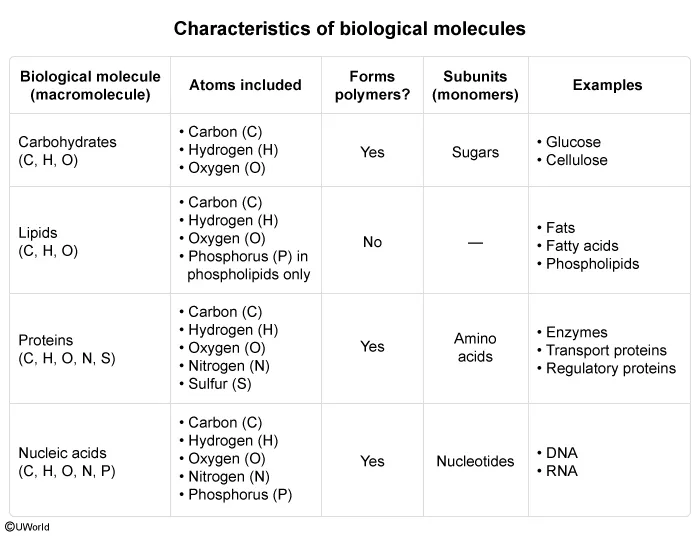Click the 'Proteins (C, H, O, N, S)' label
Viewport: 700px width, 537px height.
(x=67, y=349)
